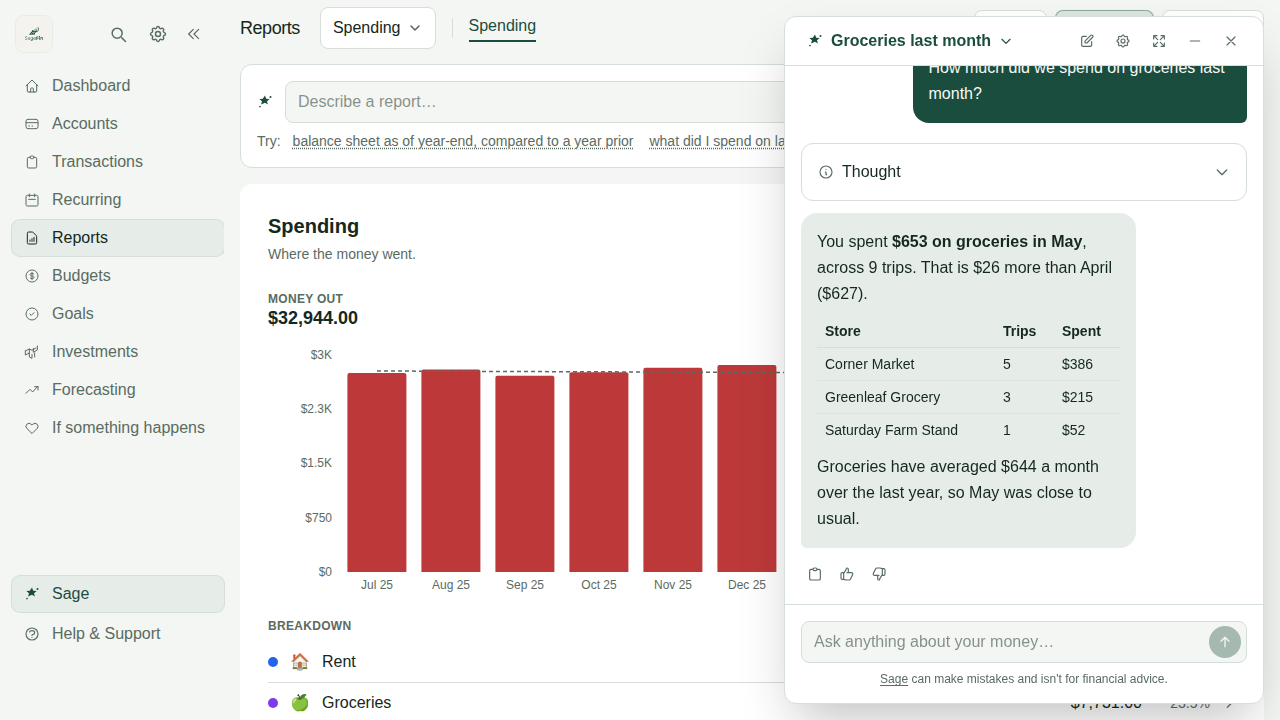This screenshot has height=720, width=1280.
Task: Open Transactions page
Action: click(x=118, y=162)
